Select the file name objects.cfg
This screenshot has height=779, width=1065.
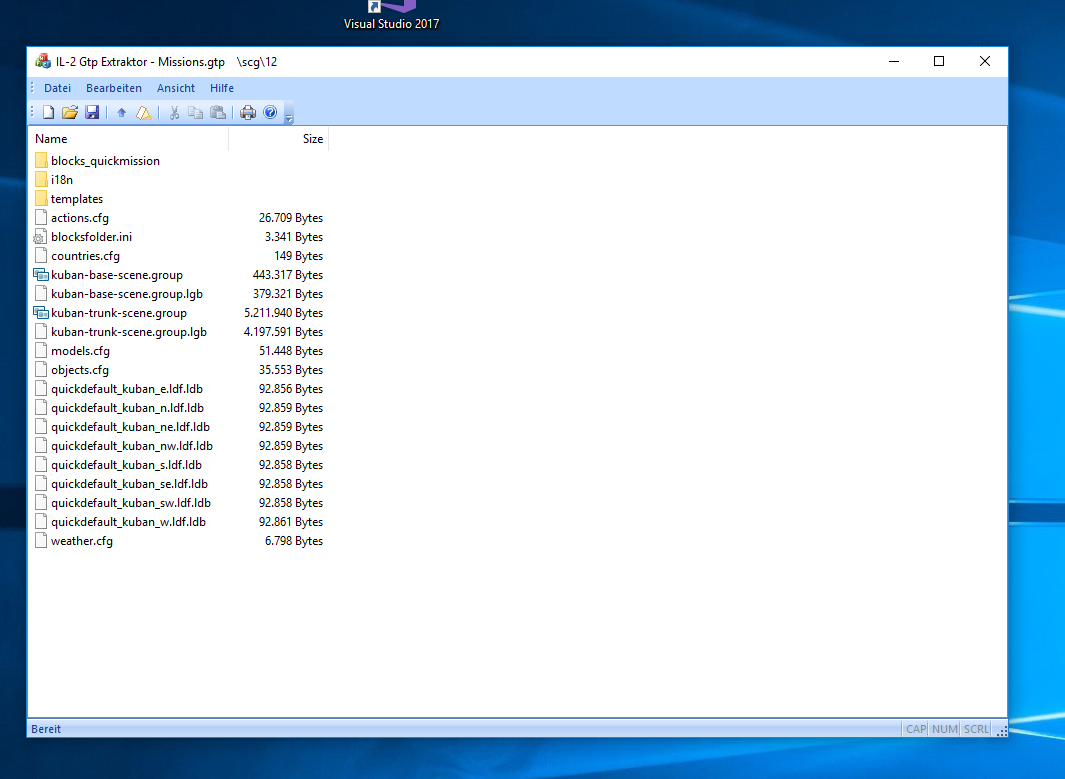(x=79, y=370)
